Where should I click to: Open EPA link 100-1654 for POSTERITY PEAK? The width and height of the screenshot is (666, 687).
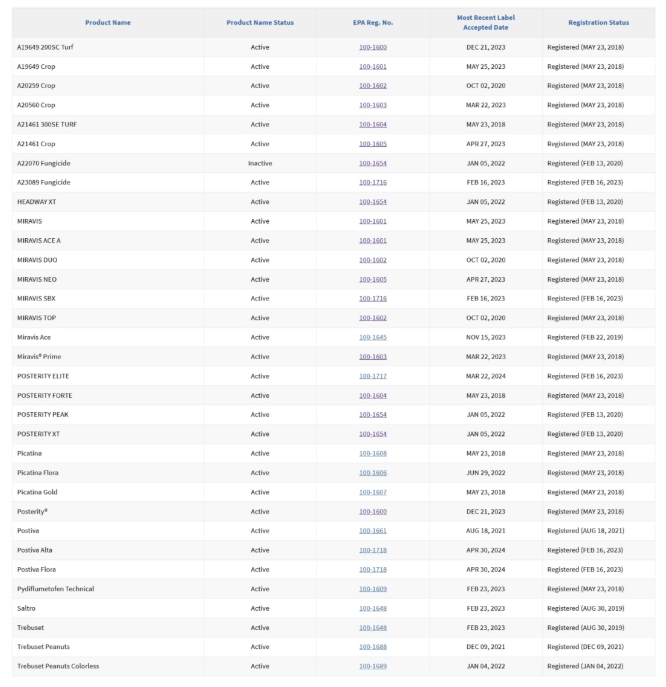pos(373,414)
